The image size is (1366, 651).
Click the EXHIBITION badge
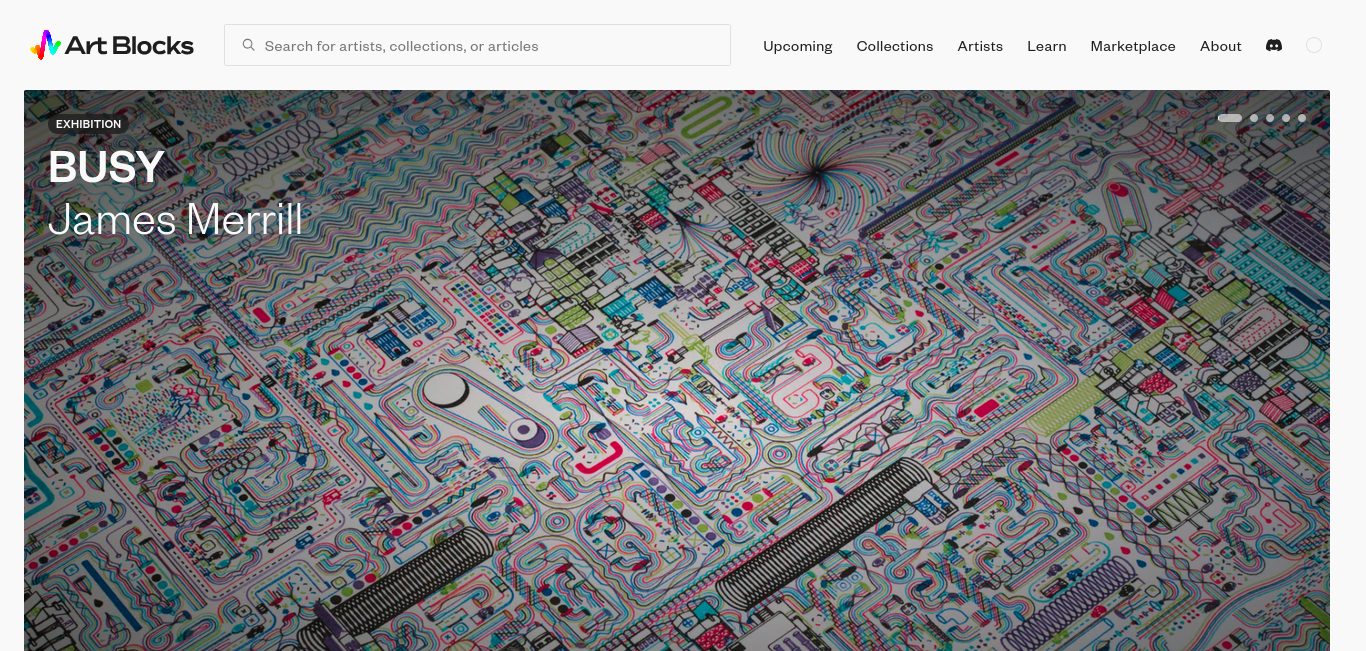88,124
